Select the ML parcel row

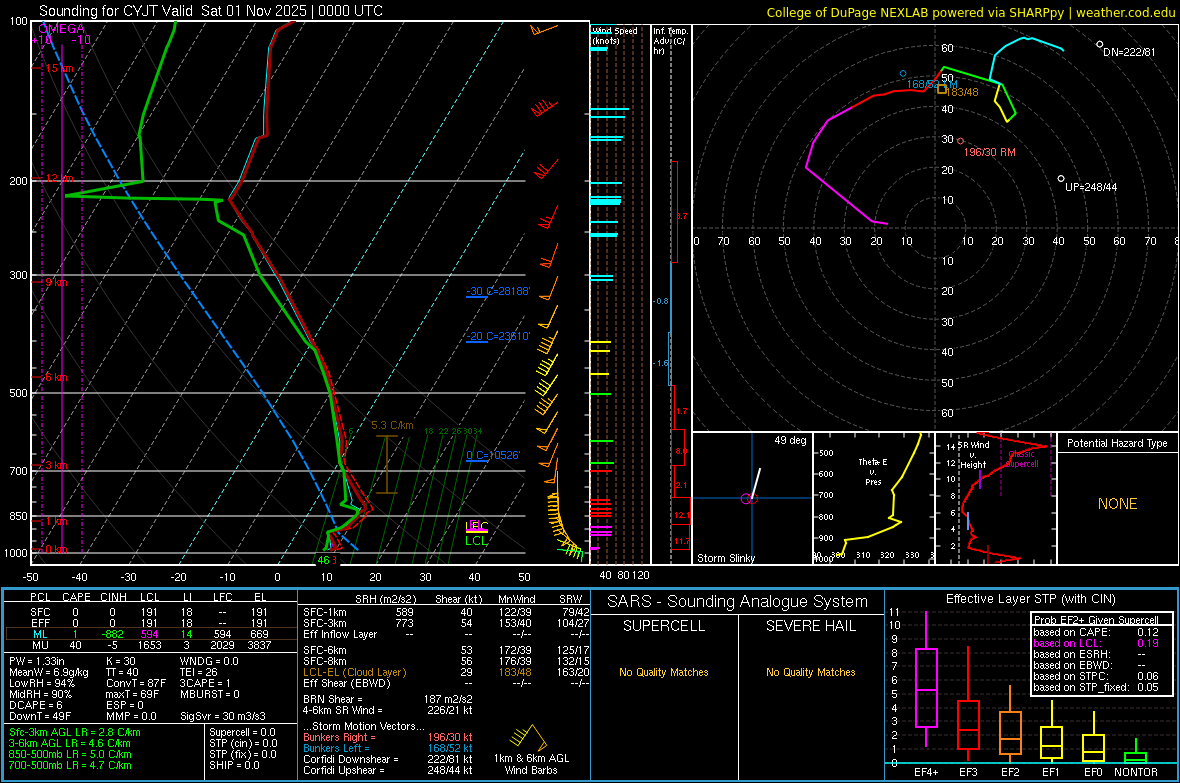(150, 634)
